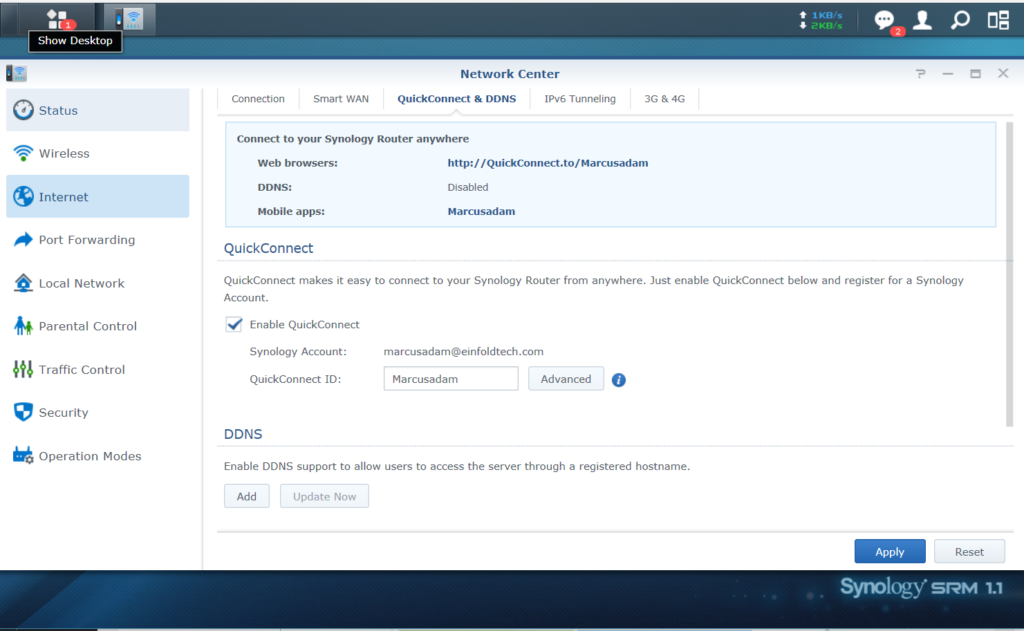Click the Add DDNS button
The width and height of the screenshot is (1024, 631).
click(246, 496)
